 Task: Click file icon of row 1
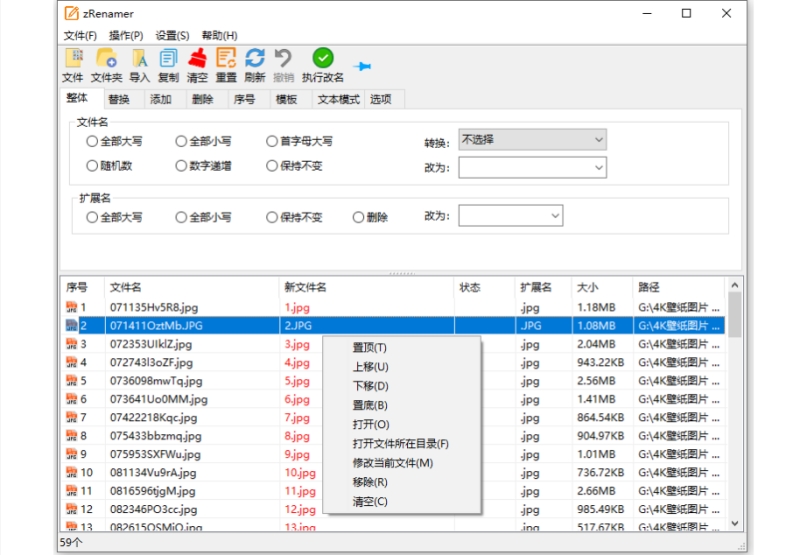71,307
